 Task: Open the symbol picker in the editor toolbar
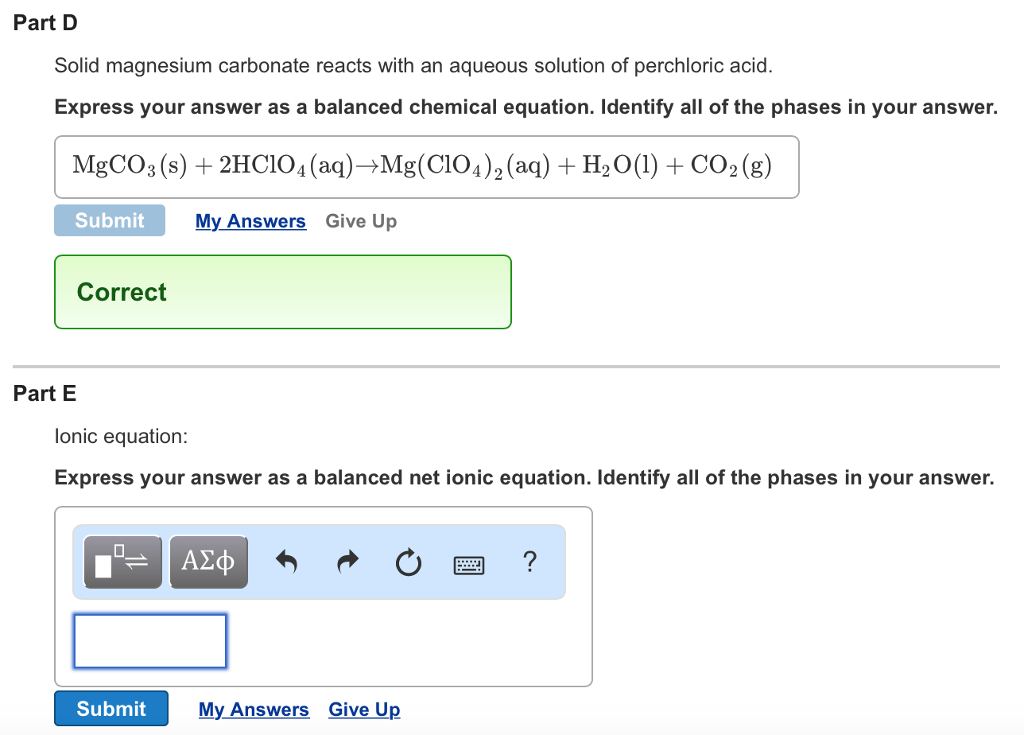pyautogui.click(x=208, y=561)
